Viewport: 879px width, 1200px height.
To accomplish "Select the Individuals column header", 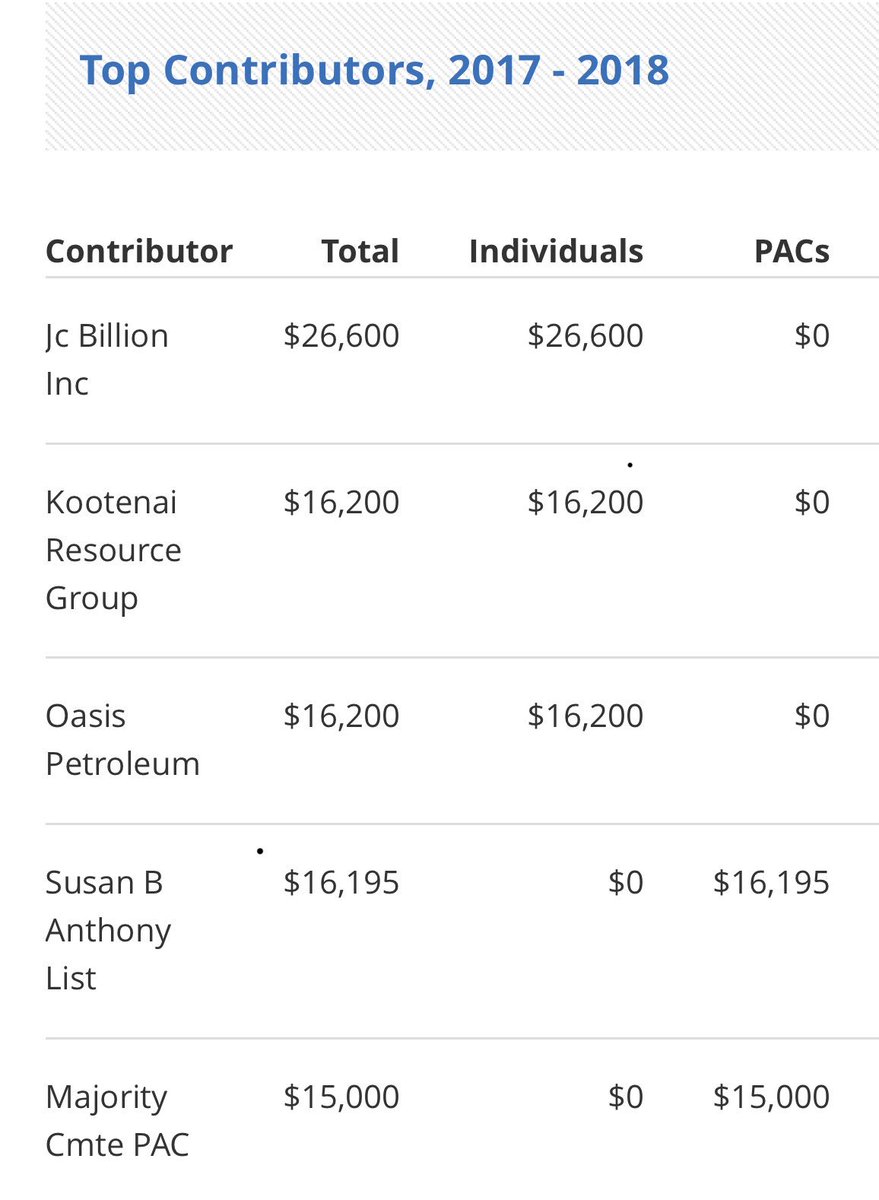I will pos(556,251).
